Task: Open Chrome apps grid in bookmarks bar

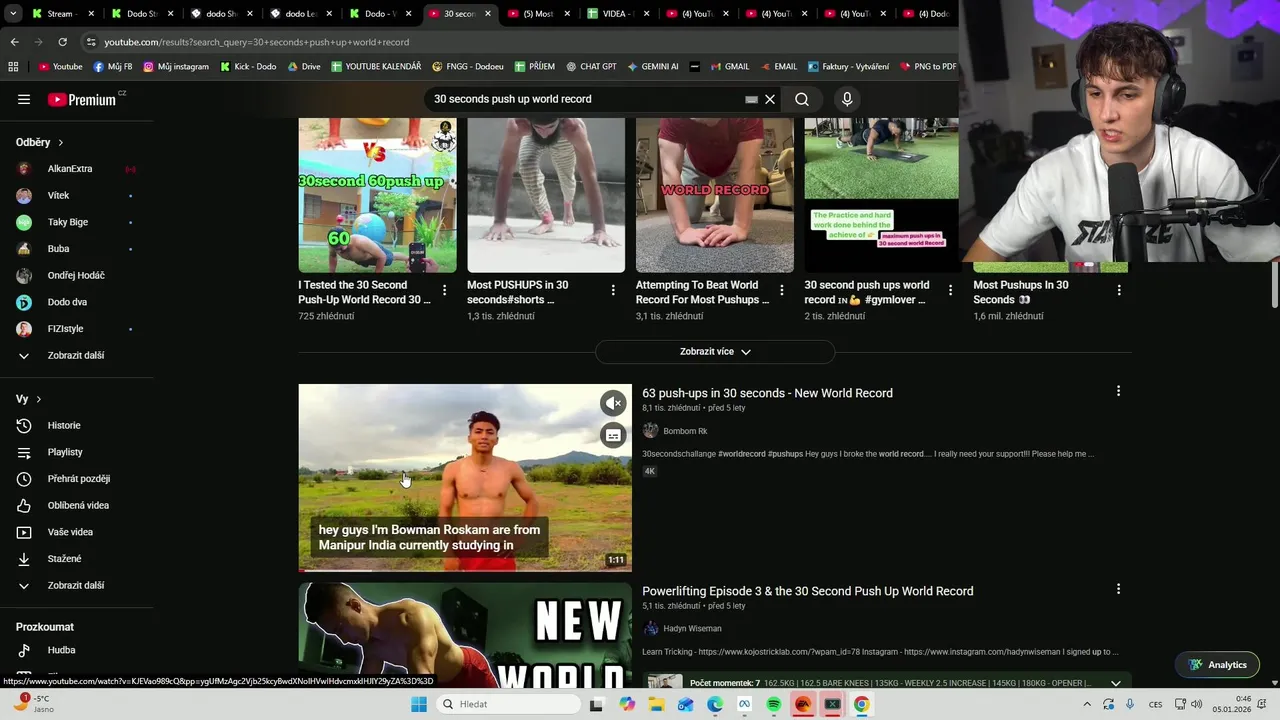Action: tap(13, 67)
